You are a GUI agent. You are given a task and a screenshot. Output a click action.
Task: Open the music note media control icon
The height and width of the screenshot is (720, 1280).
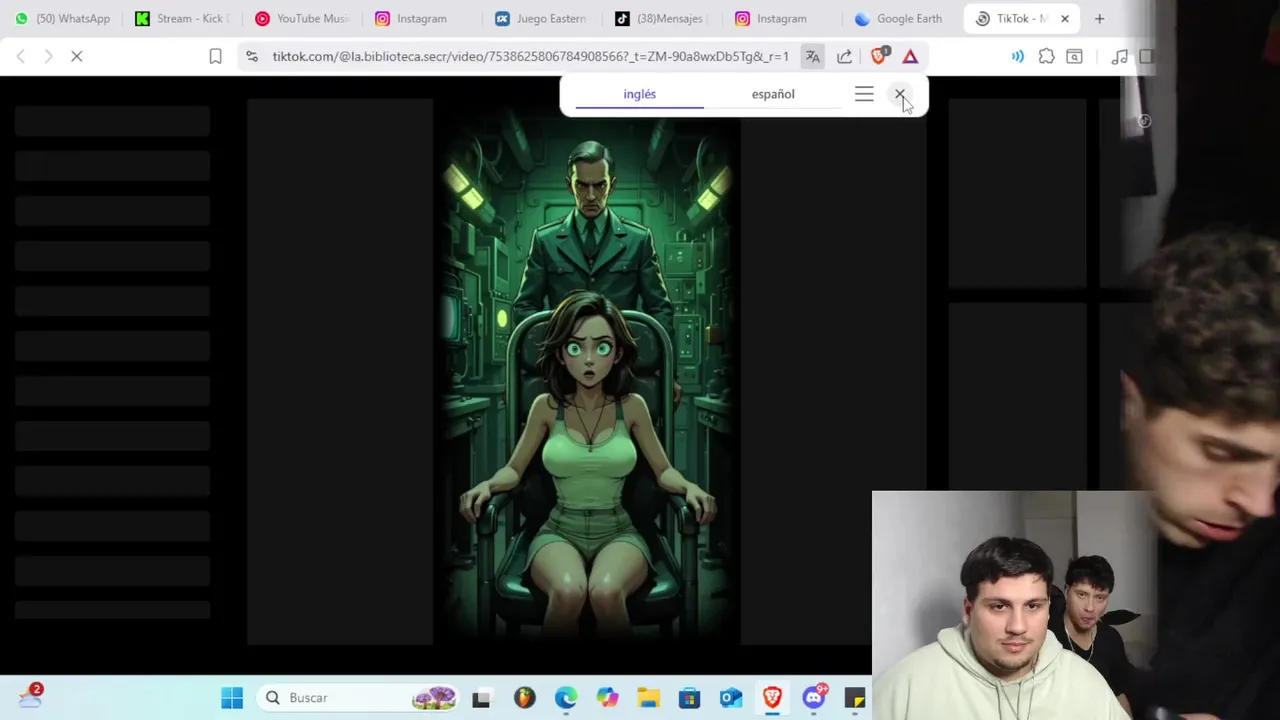[1119, 57]
